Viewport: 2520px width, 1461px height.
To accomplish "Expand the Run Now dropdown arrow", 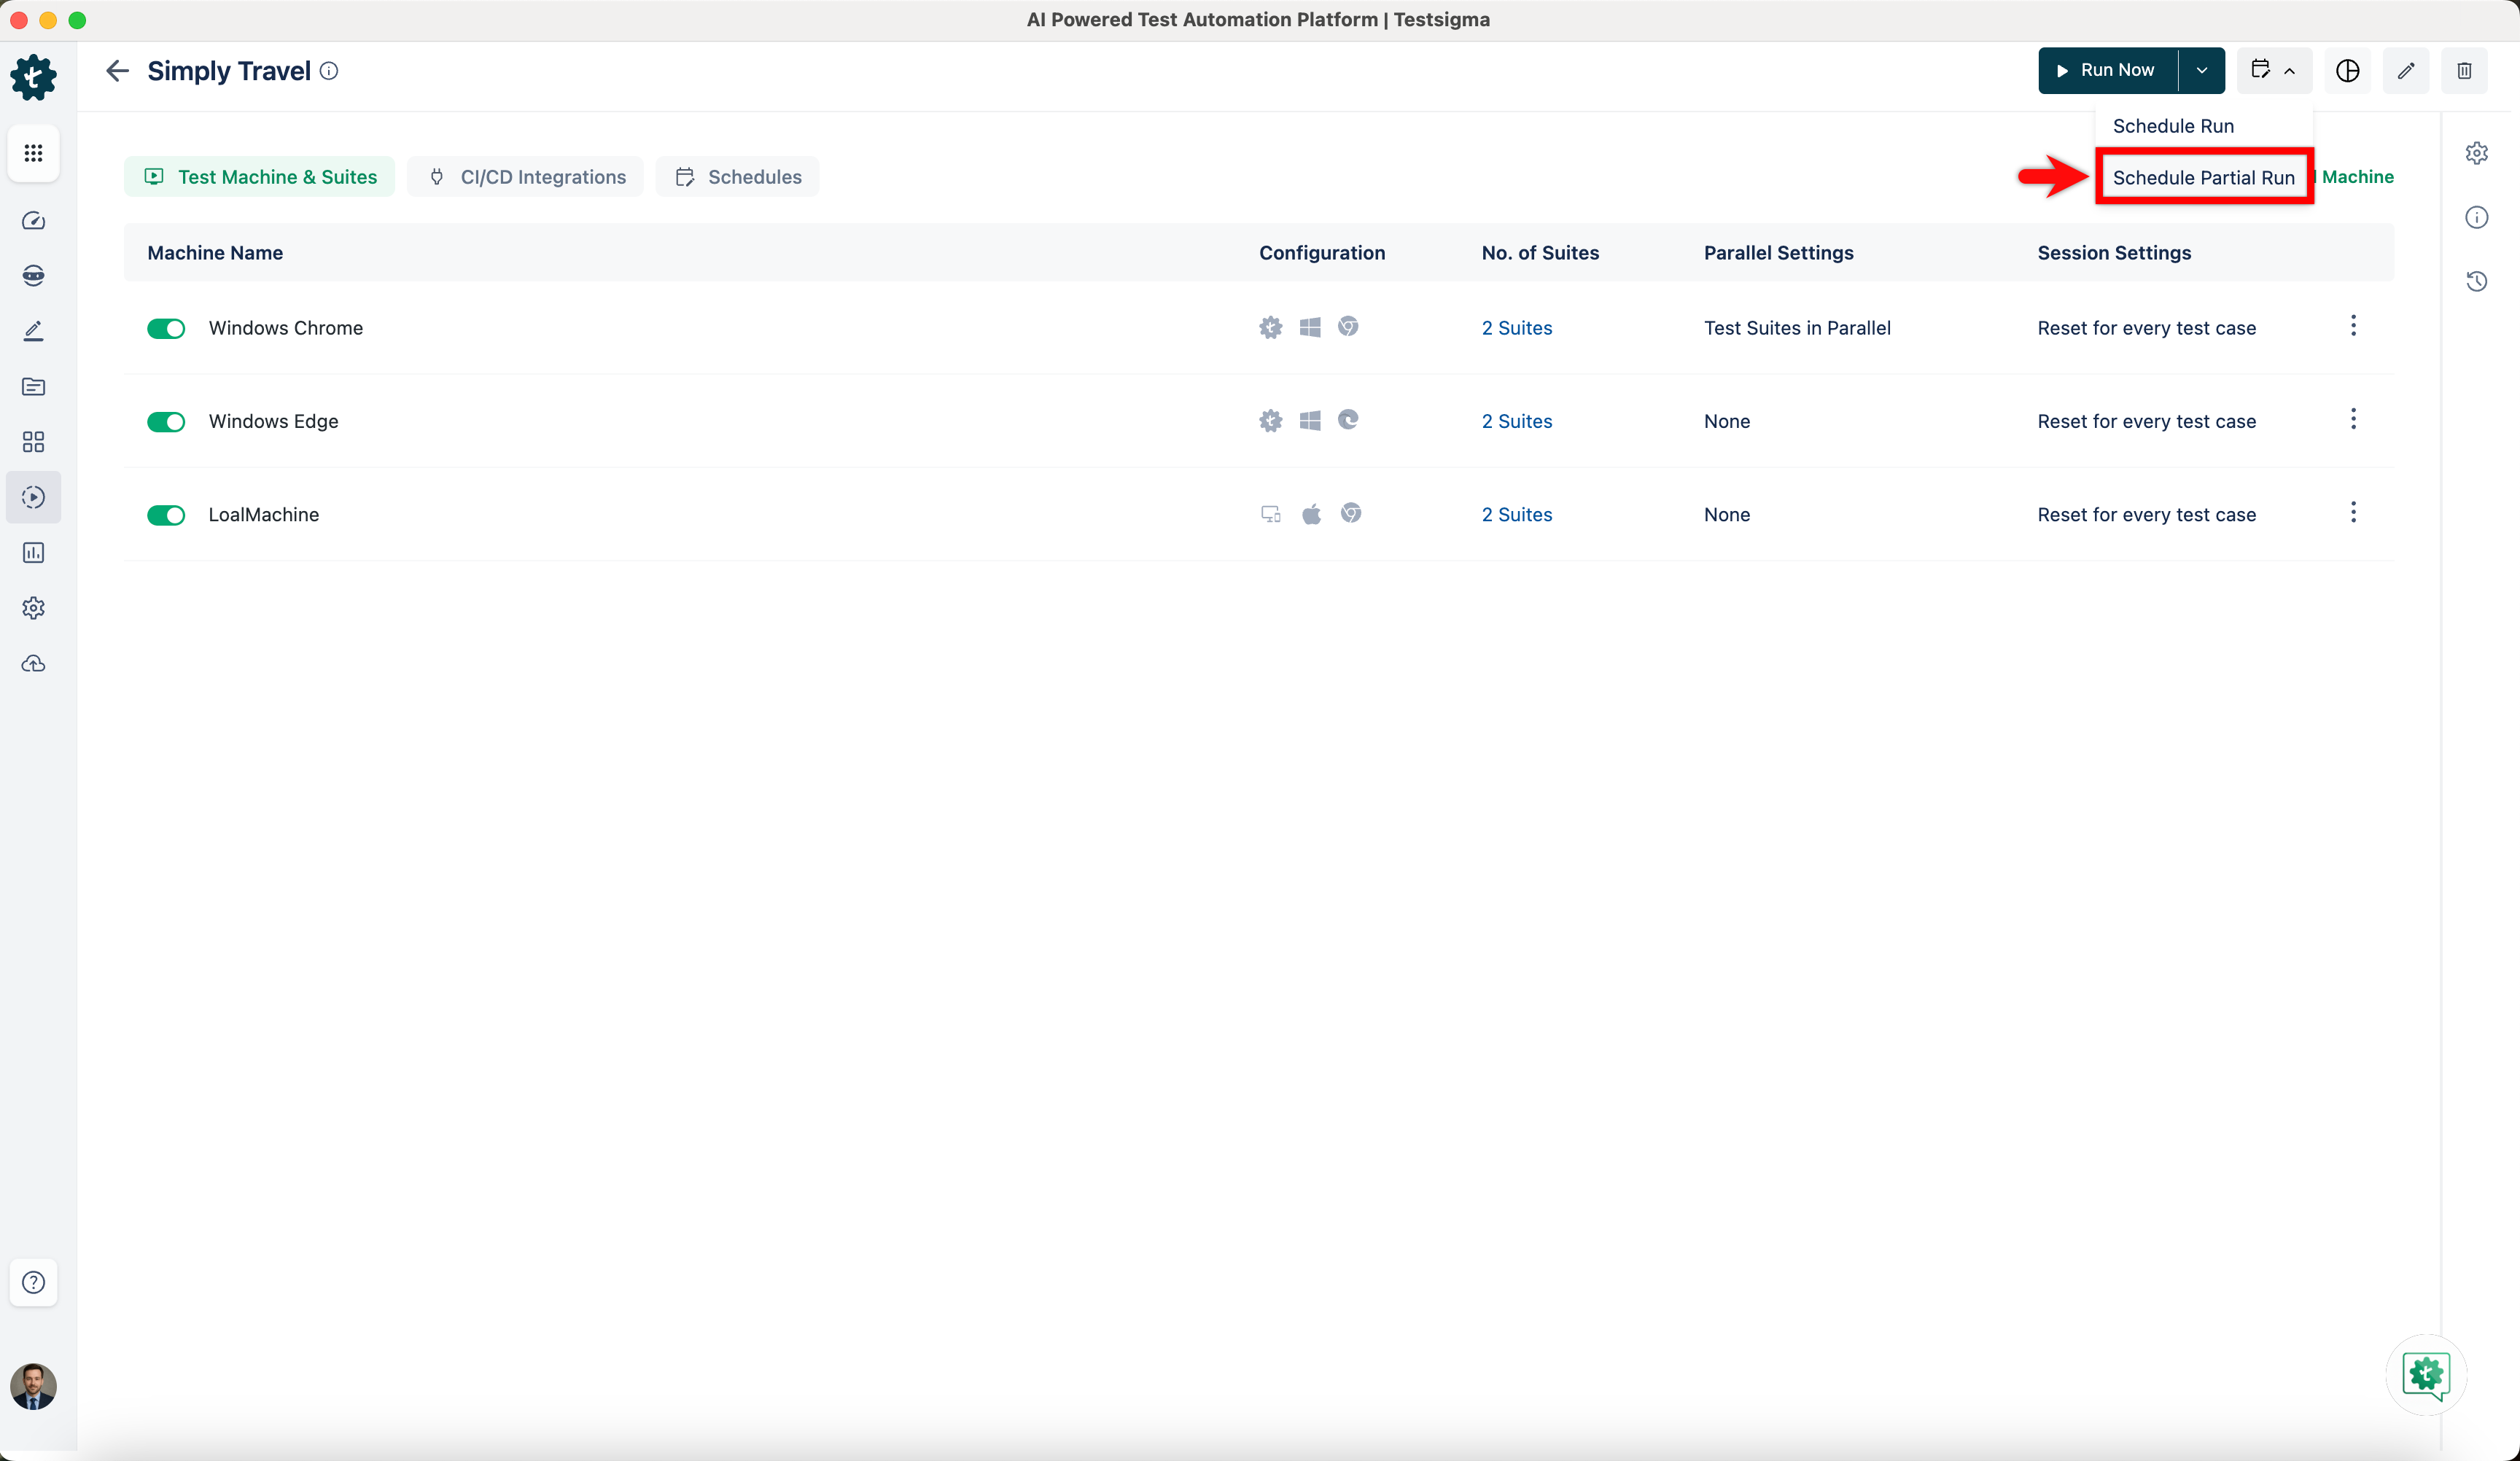I will [2201, 71].
